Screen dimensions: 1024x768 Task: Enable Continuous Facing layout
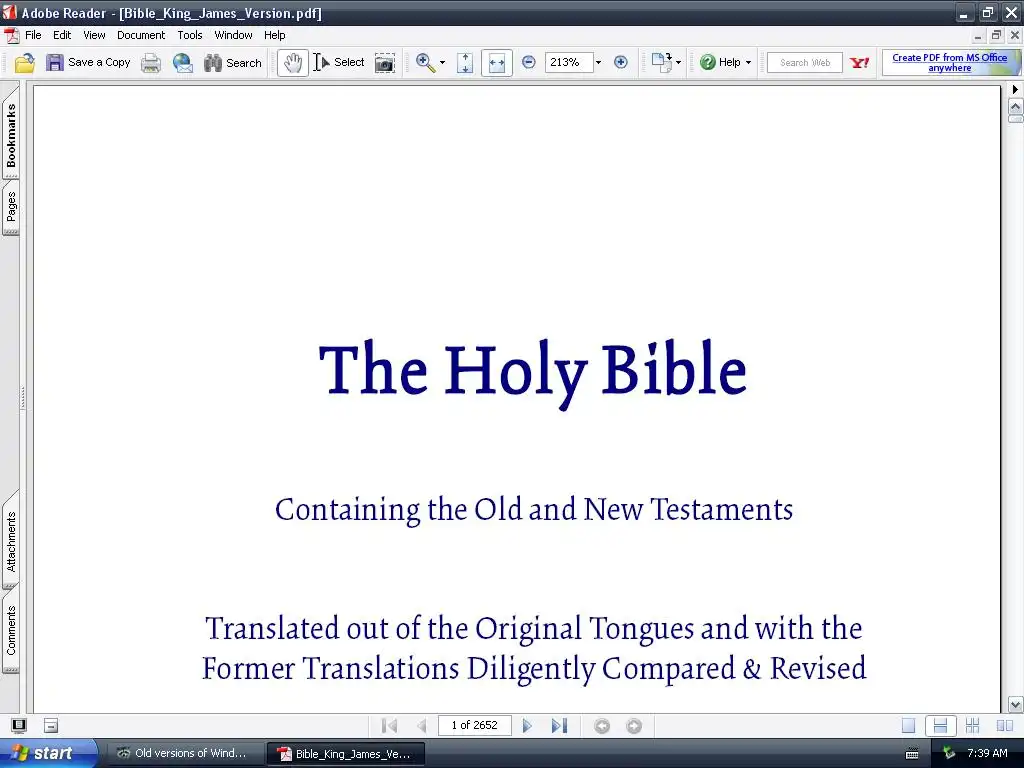point(972,726)
